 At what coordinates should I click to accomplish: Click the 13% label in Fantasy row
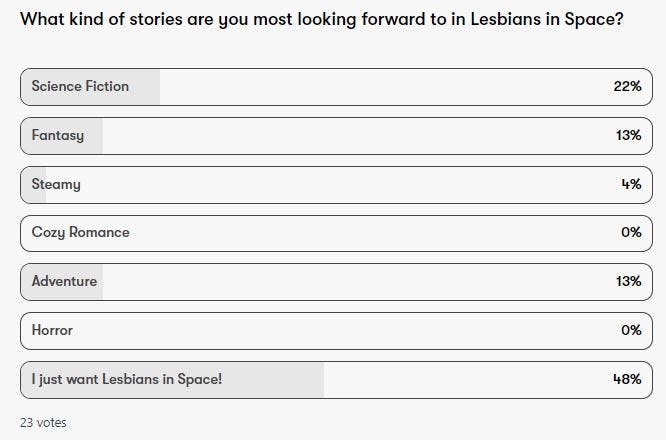628,135
